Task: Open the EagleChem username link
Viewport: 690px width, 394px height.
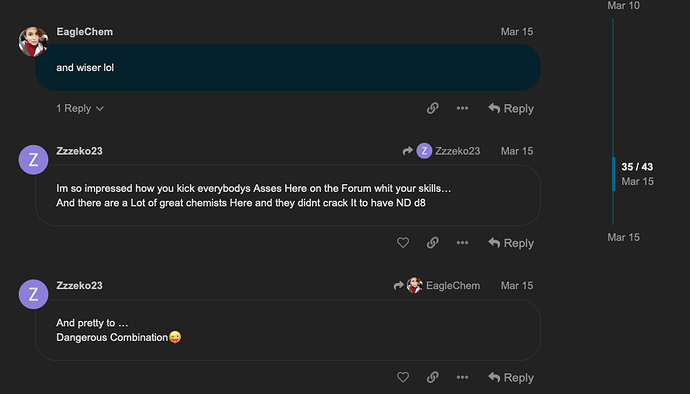Action: click(84, 32)
